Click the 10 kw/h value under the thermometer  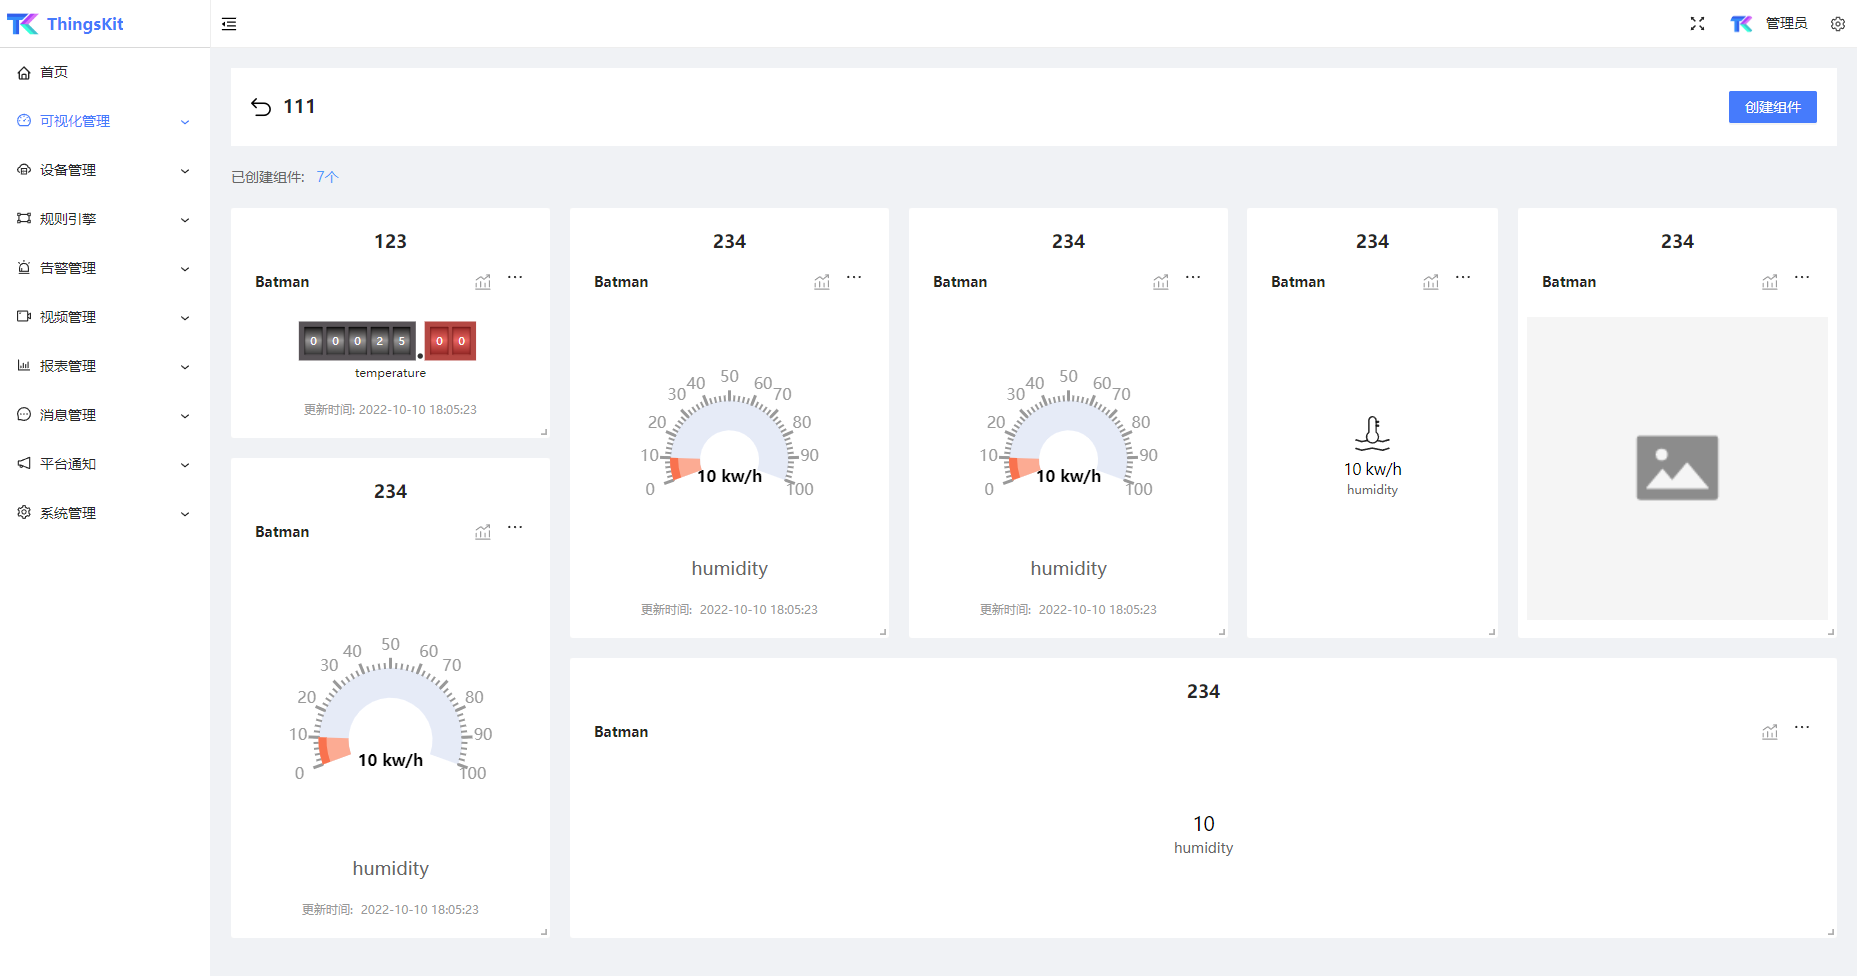point(1372,470)
